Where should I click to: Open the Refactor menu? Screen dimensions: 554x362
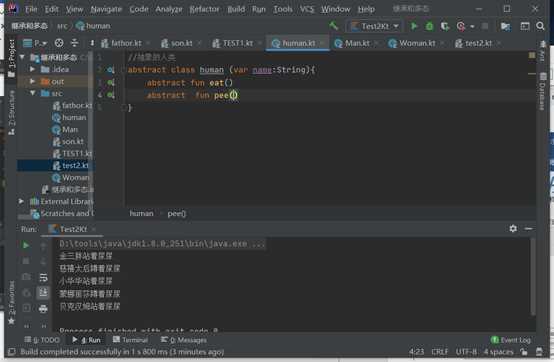tap(204, 9)
